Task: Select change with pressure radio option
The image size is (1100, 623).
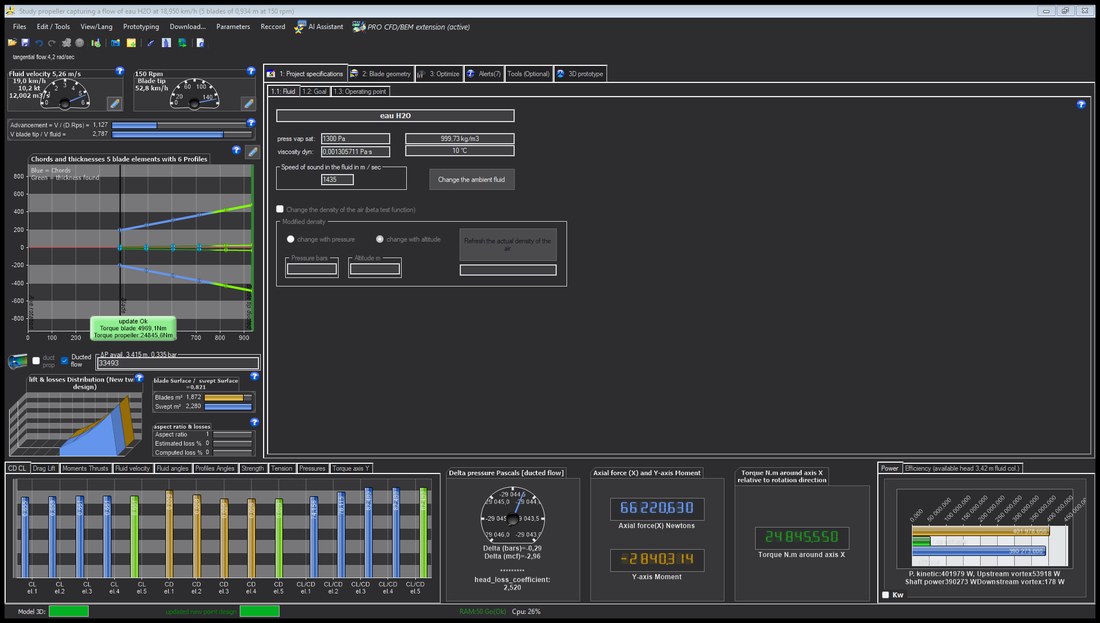Action: click(290, 239)
